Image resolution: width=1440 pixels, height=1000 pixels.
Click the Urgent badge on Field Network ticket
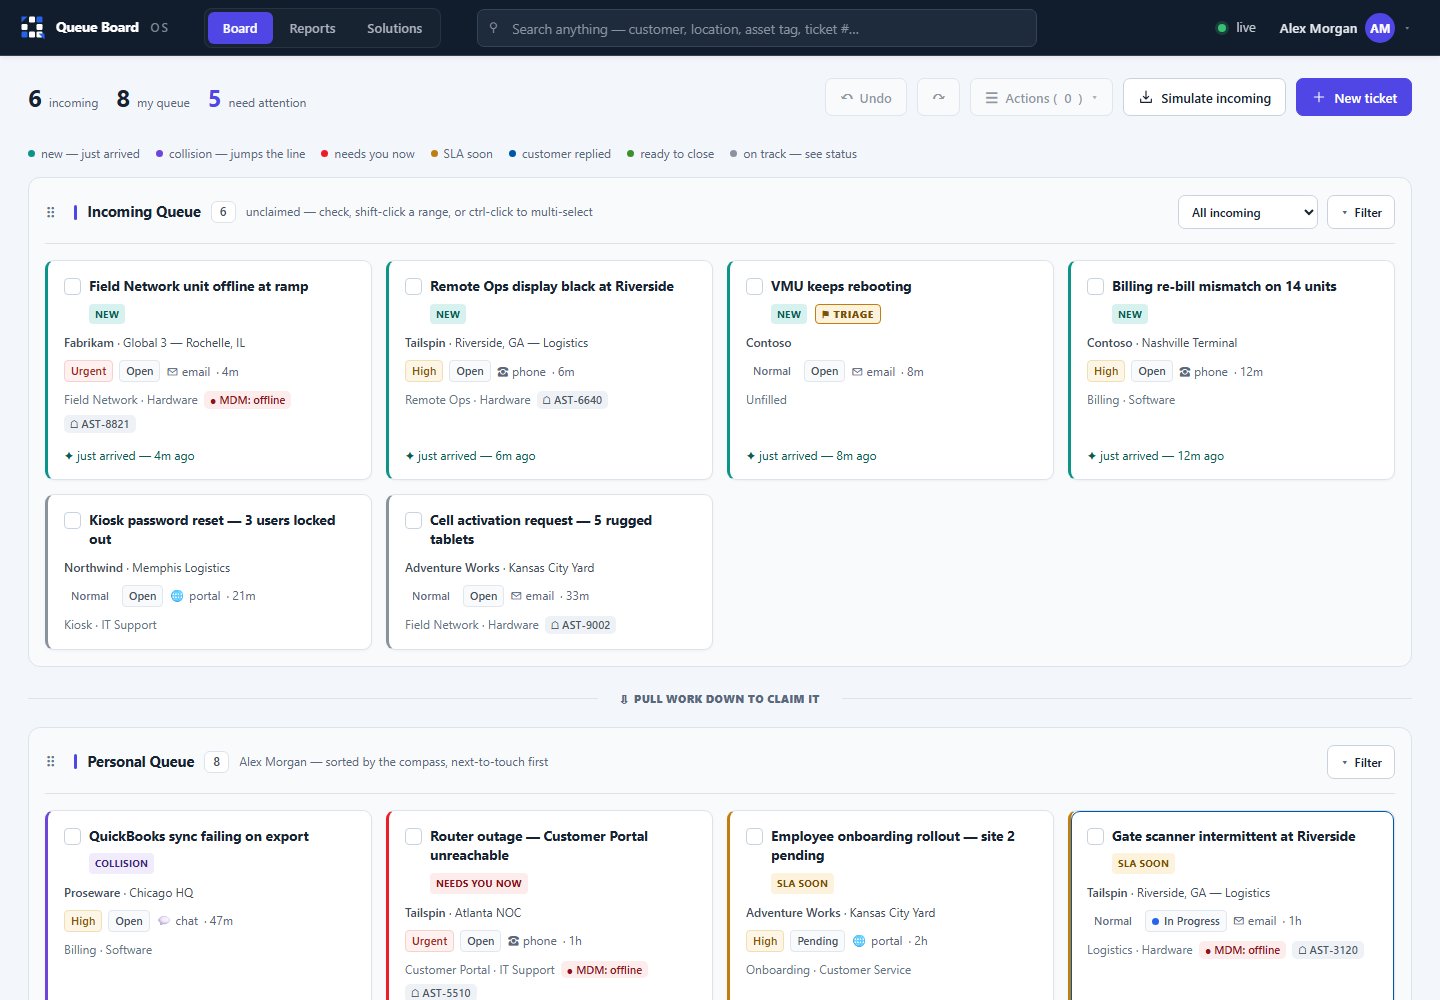(x=88, y=371)
